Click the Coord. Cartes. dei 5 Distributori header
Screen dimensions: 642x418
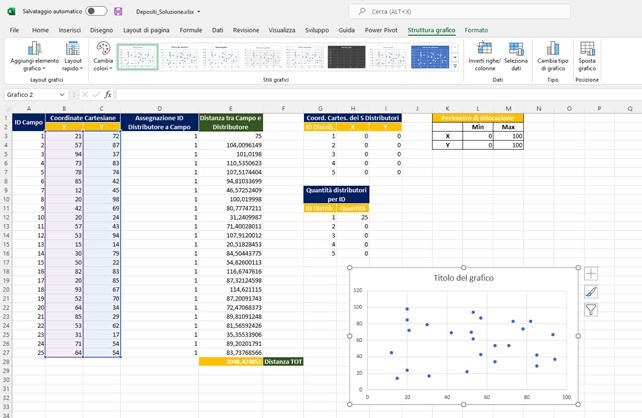(353, 118)
